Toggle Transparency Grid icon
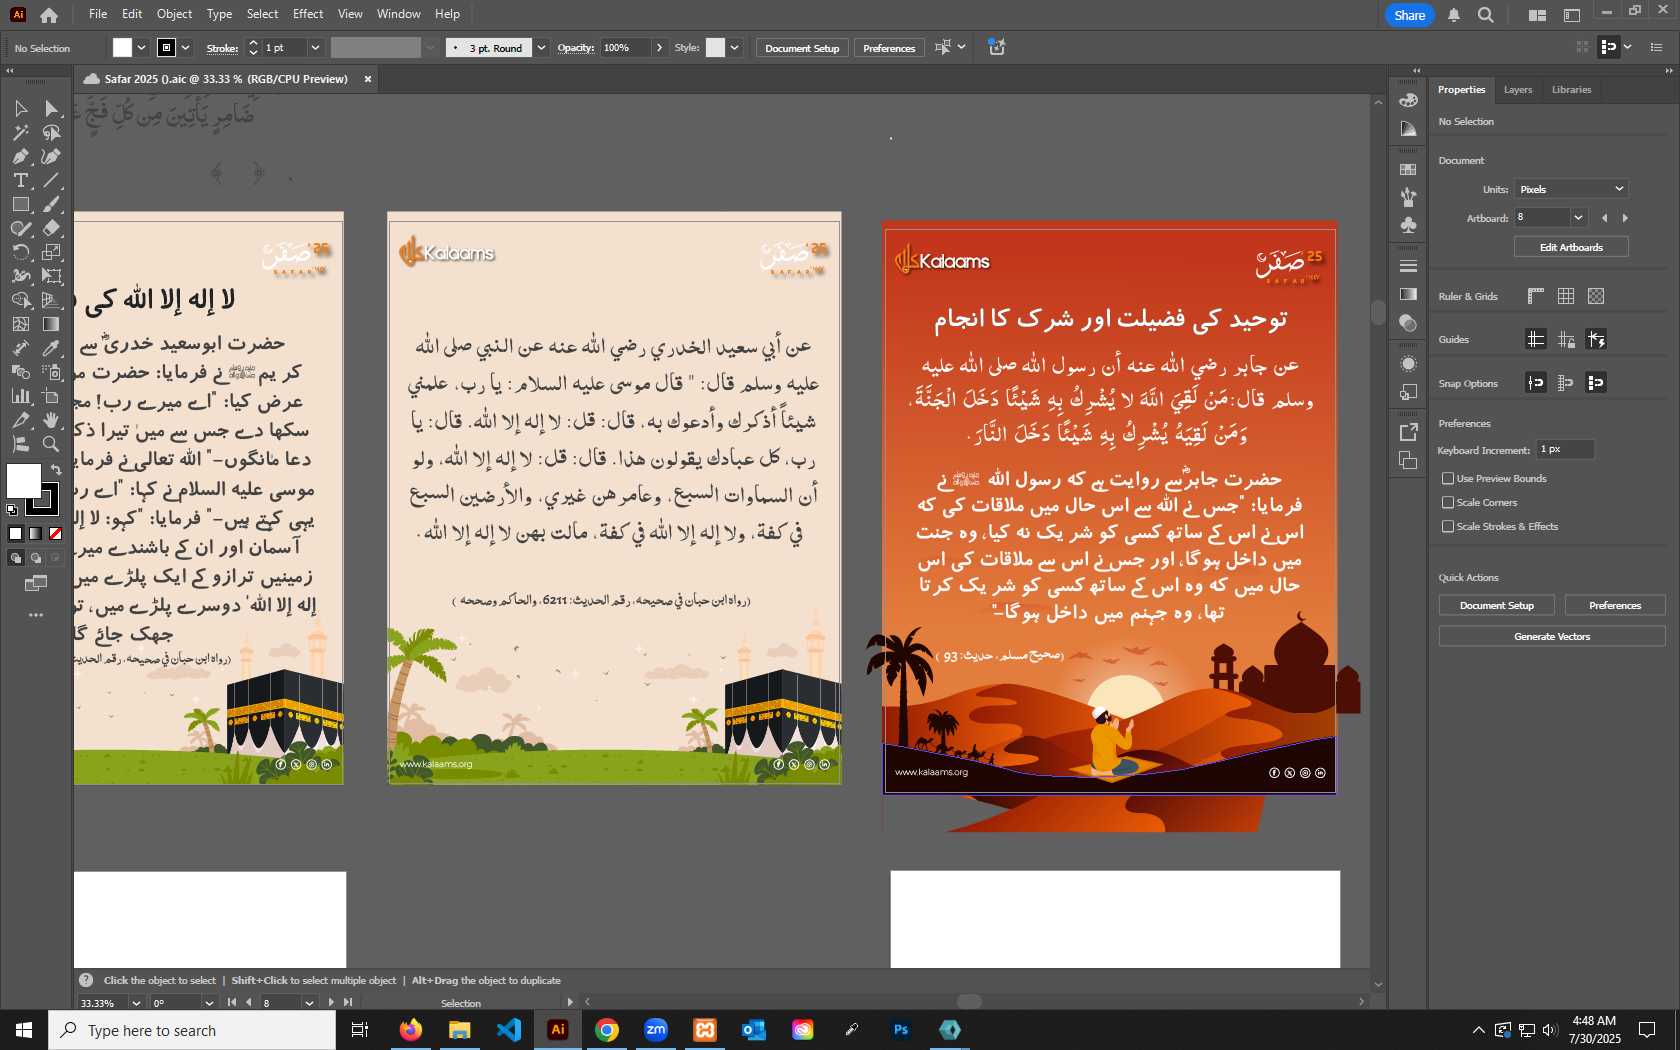The height and width of the screenshot is (1050, 1680). (1596, 296)
